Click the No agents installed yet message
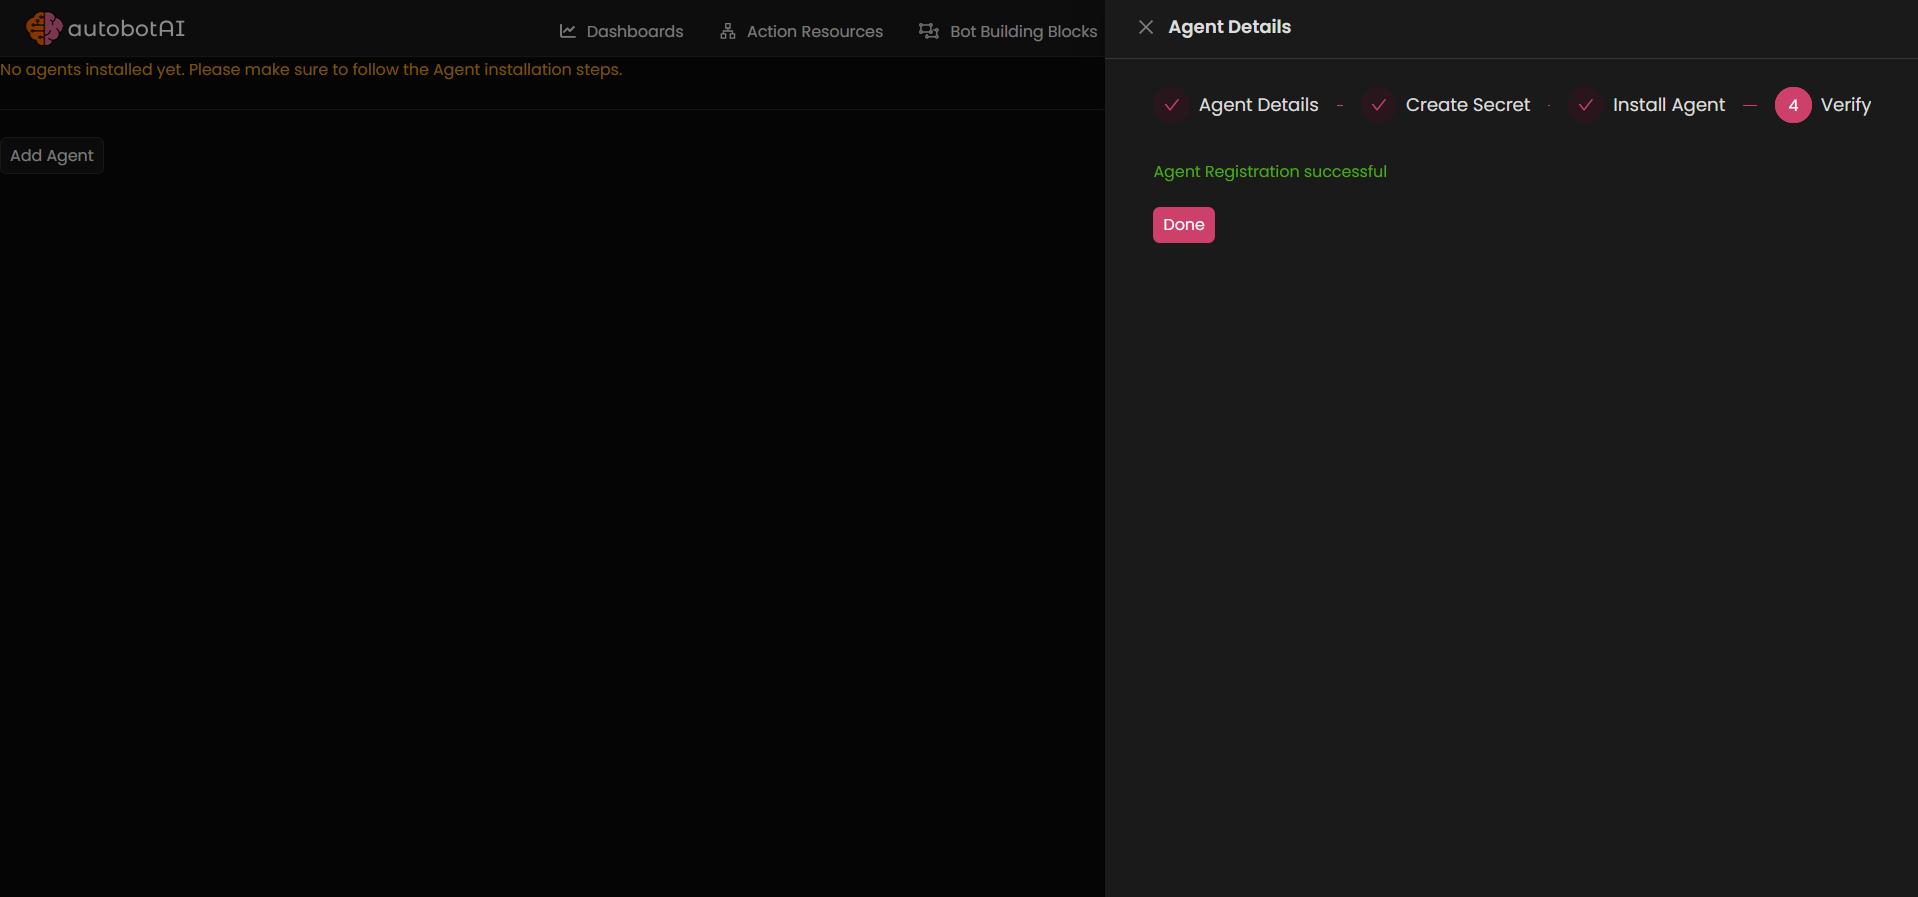 click(311, 70)
